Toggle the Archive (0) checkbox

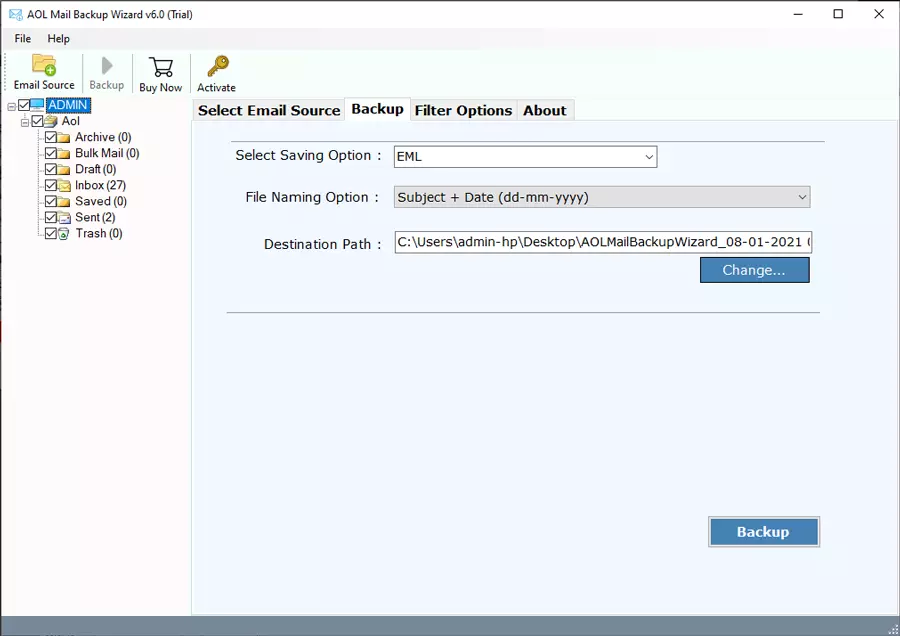pyautogui.click(x=51, y=137)
